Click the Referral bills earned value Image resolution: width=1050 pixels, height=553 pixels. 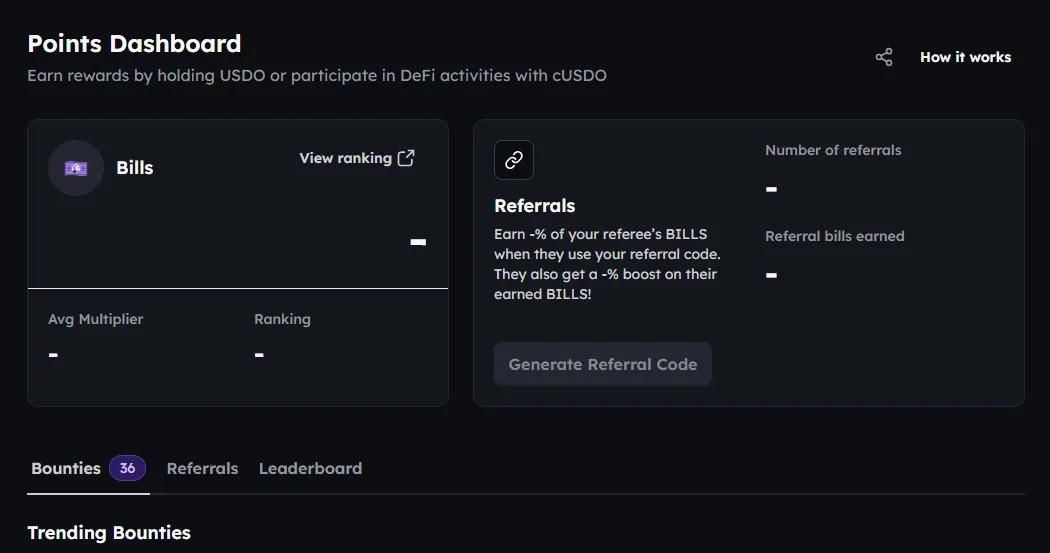pyautogui.click(x=771, y=275)
